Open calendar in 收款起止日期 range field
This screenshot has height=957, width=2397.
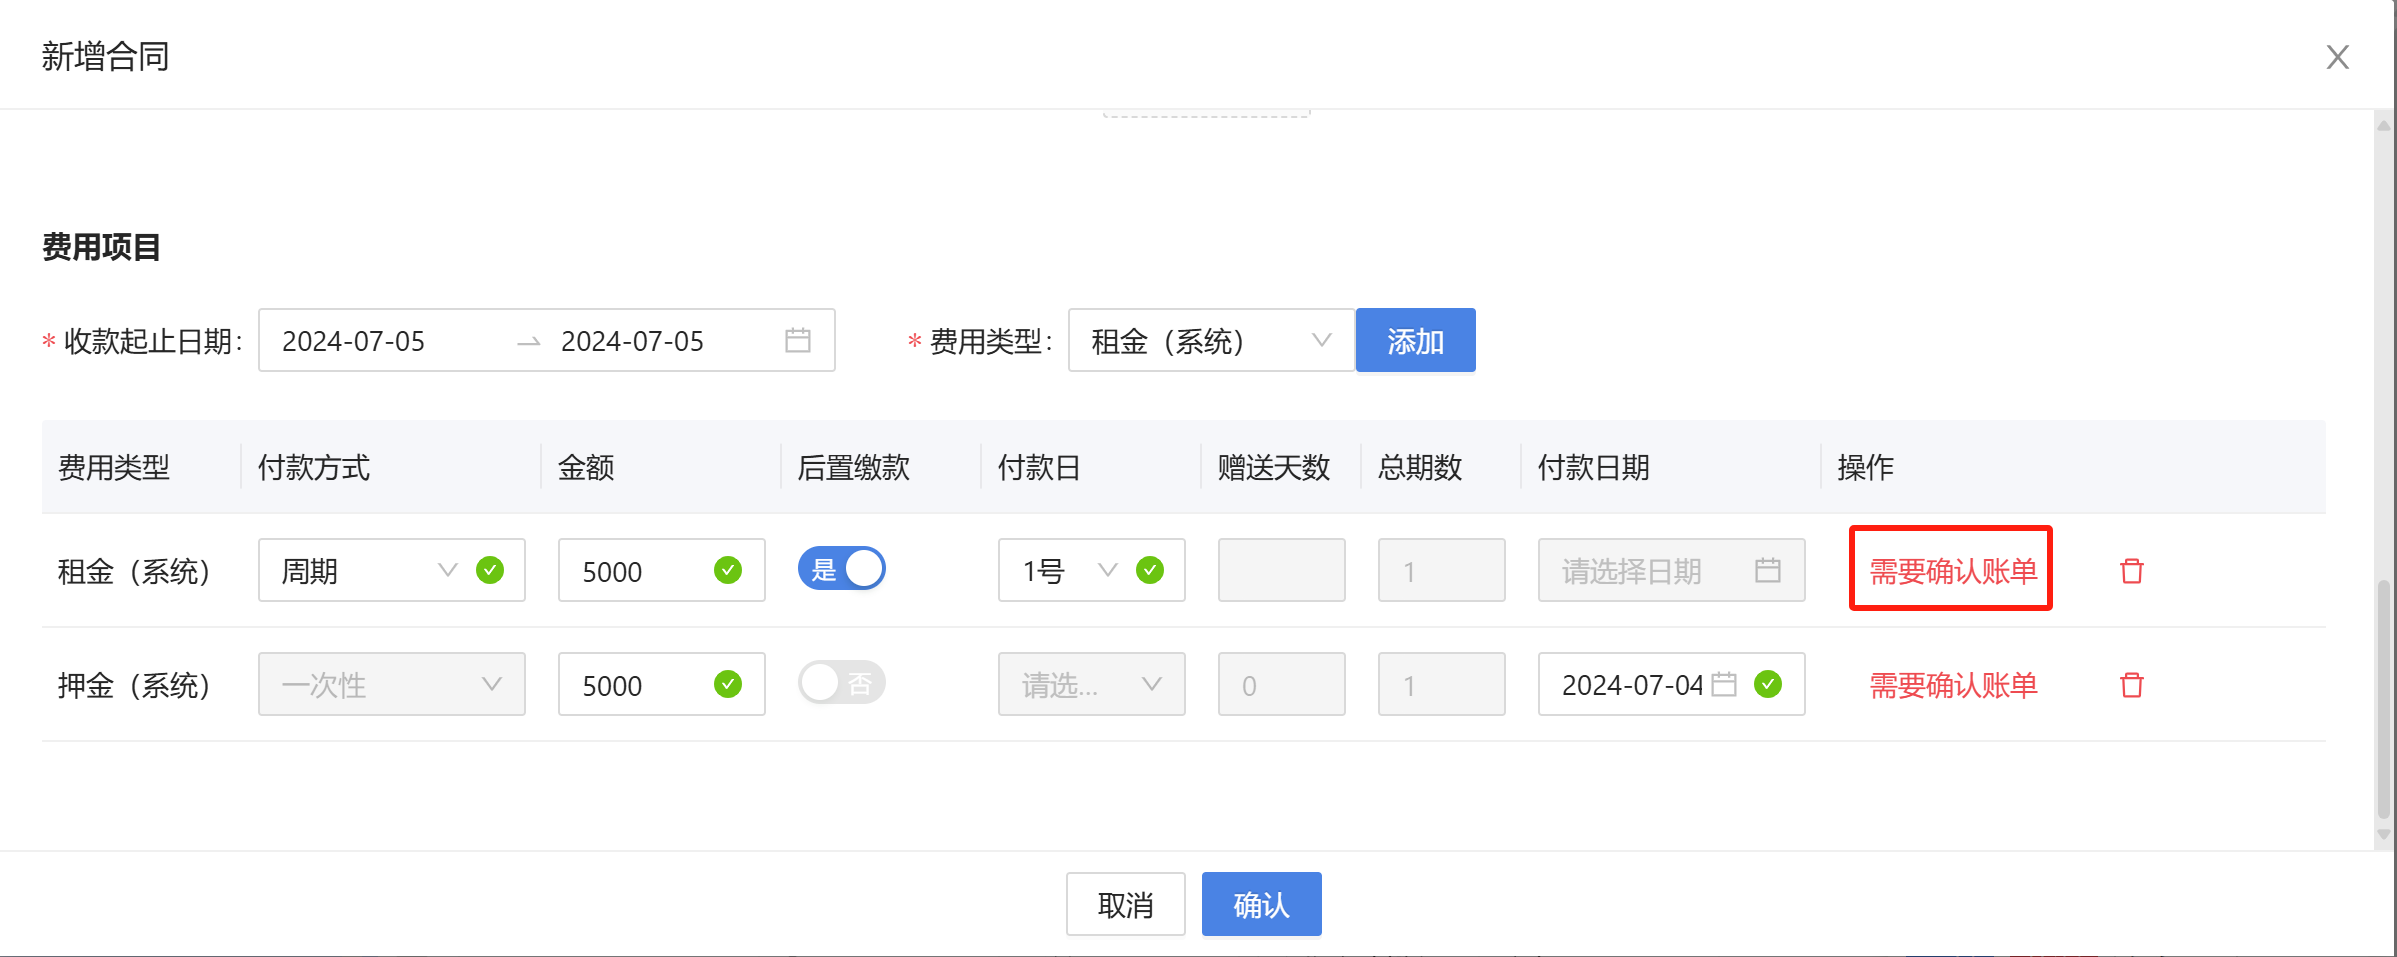(797, 341)
